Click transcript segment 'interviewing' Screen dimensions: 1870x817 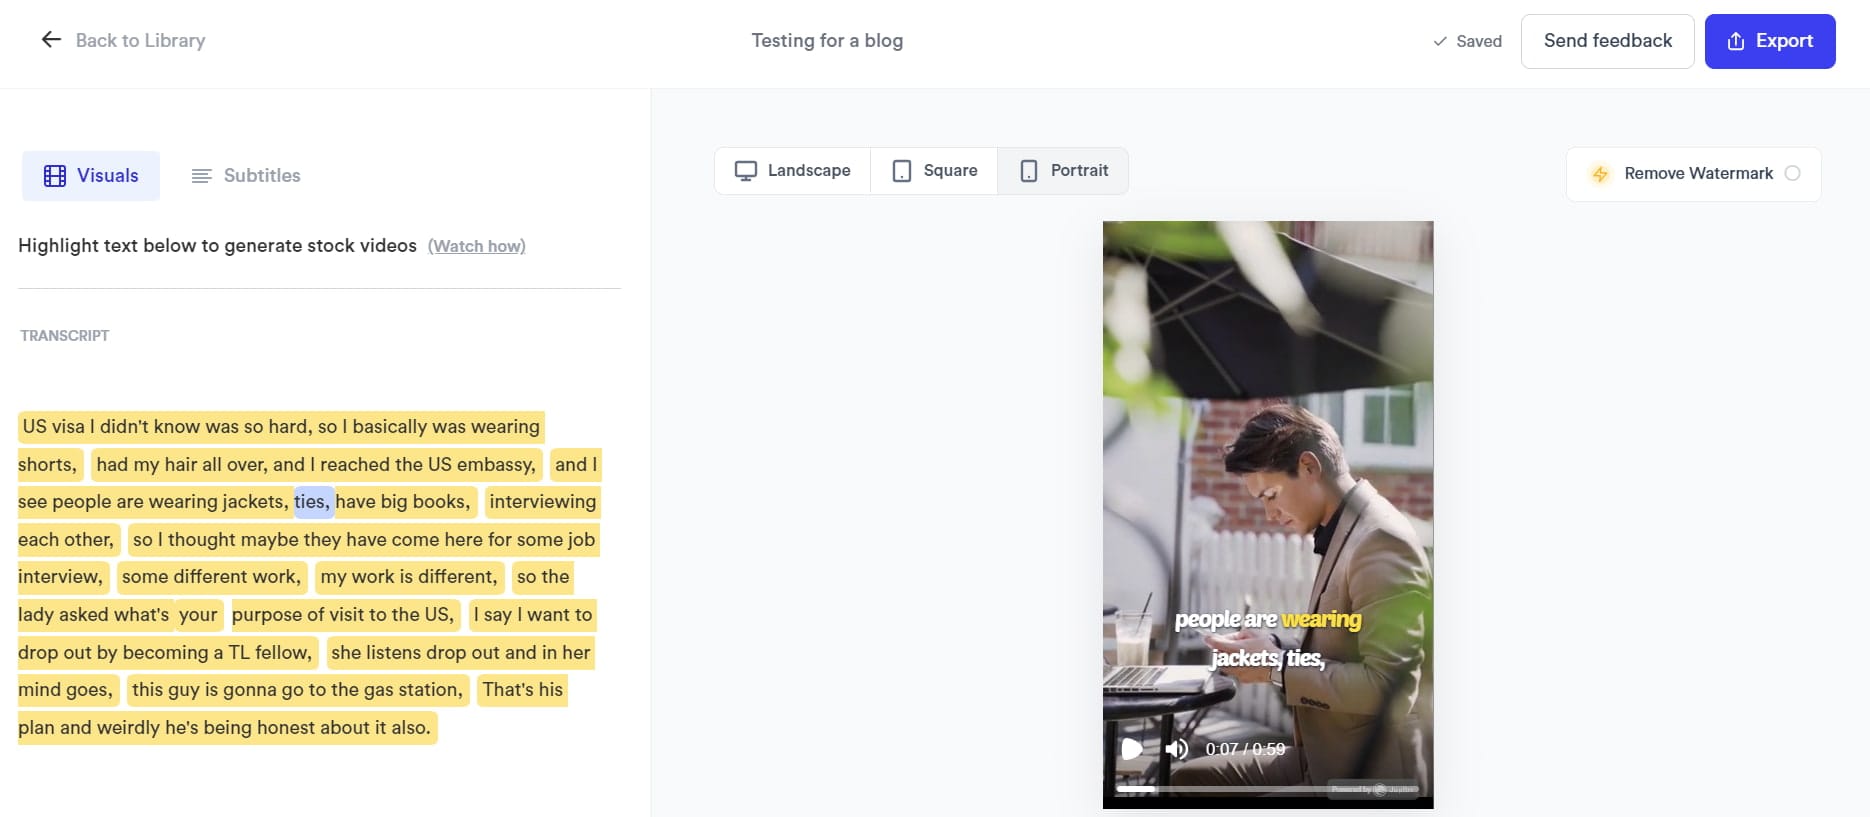click(x=542, y=502)
